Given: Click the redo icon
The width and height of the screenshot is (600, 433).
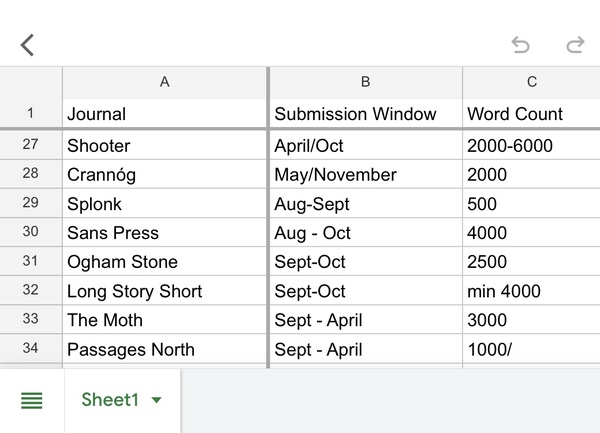Looking at the screenshot, I should coord(575,45).
